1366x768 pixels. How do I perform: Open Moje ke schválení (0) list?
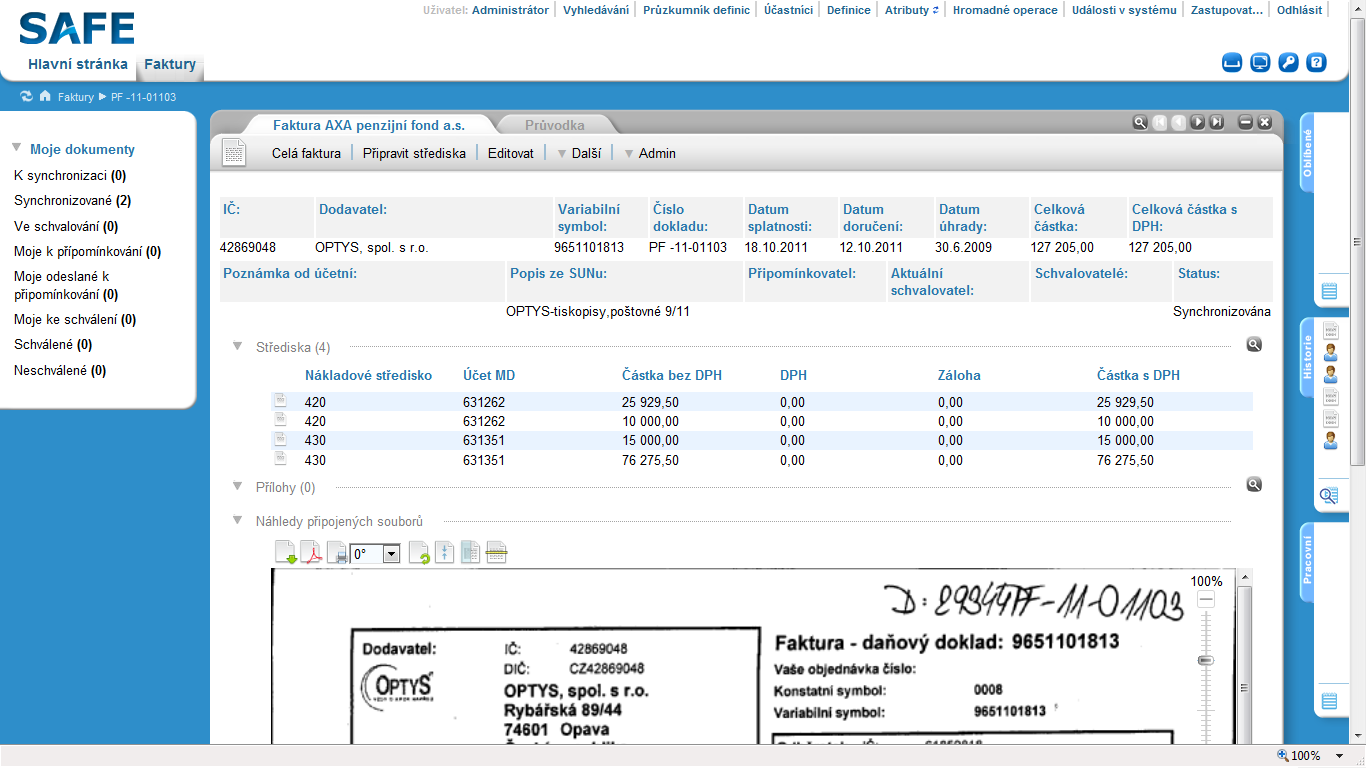(75, 320)
